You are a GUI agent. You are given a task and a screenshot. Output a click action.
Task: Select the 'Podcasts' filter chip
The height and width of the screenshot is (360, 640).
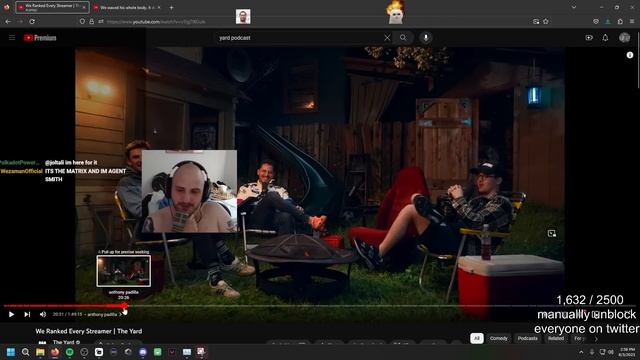[527, 338]
